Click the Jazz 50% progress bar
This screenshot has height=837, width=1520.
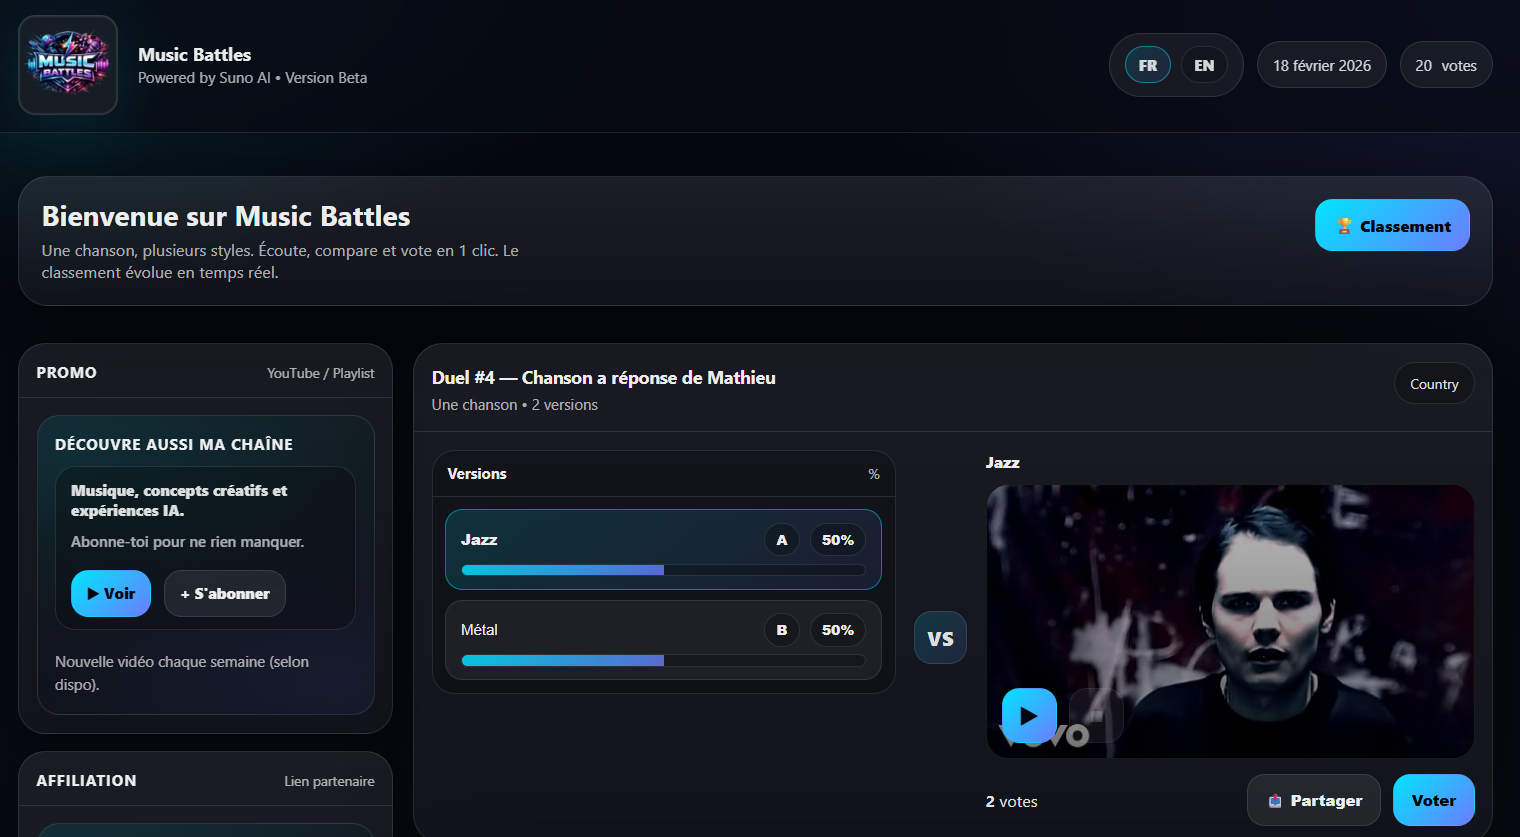point(663,570)
